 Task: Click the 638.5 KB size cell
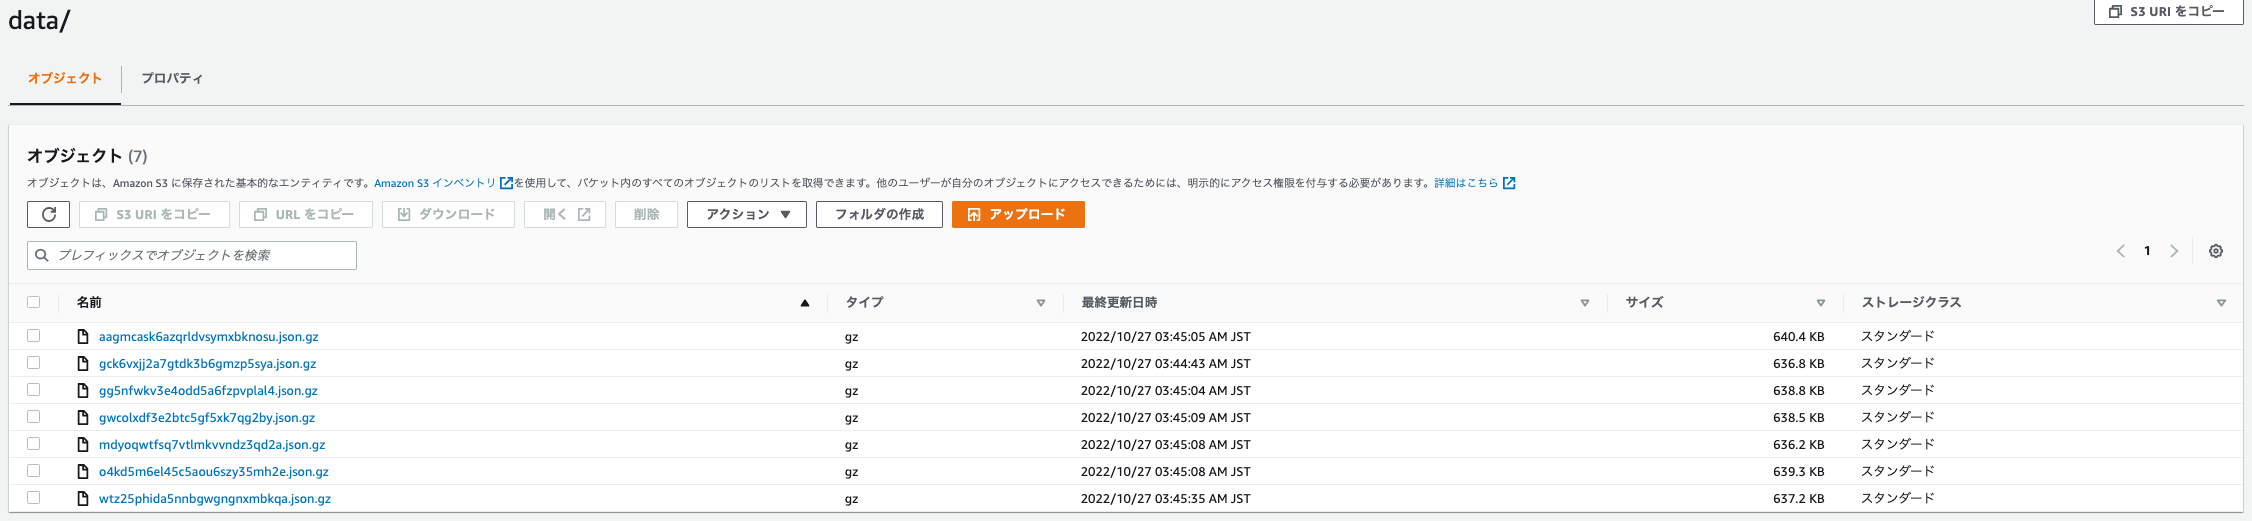(1798, 418)
